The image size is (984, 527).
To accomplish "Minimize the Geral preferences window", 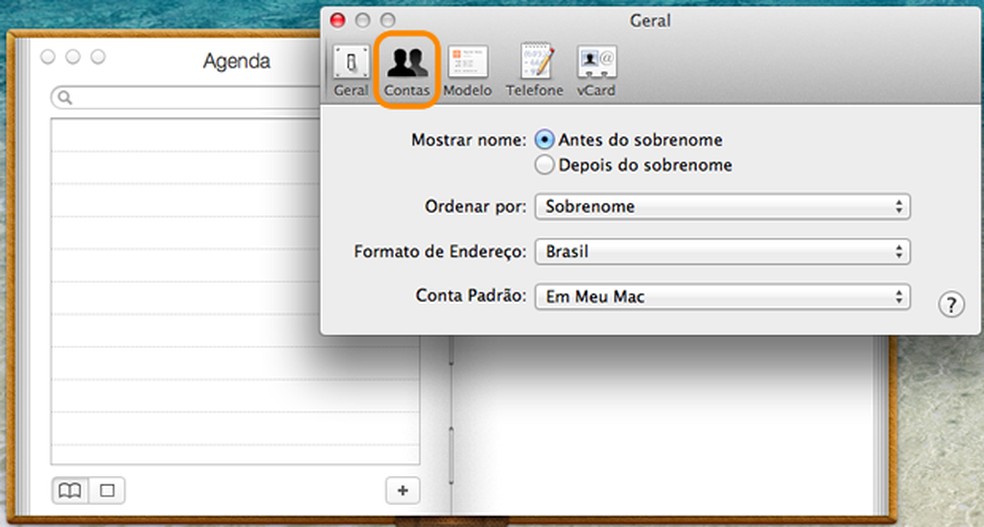I will pos(363,20).
